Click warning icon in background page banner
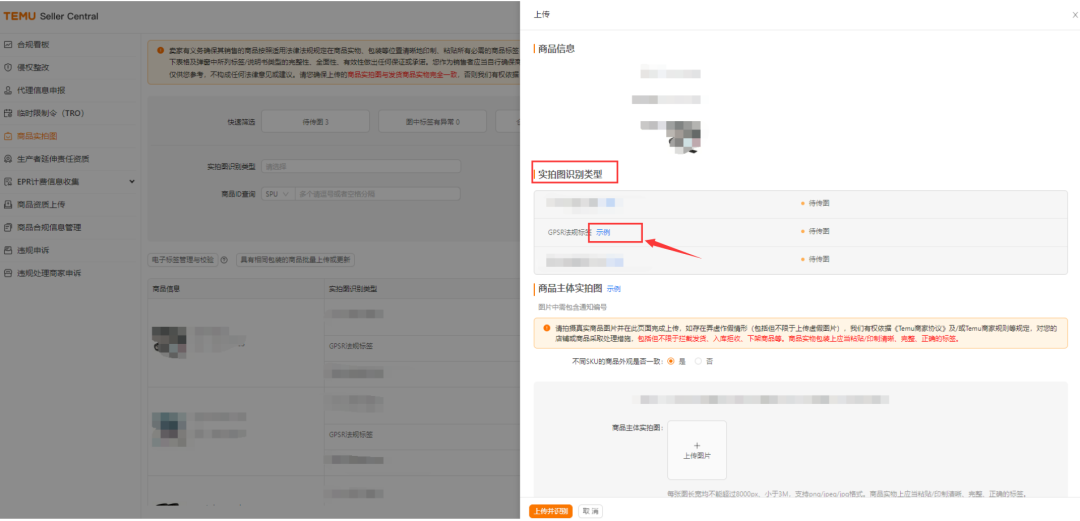 pyautogui.click(x=160, y=50)
